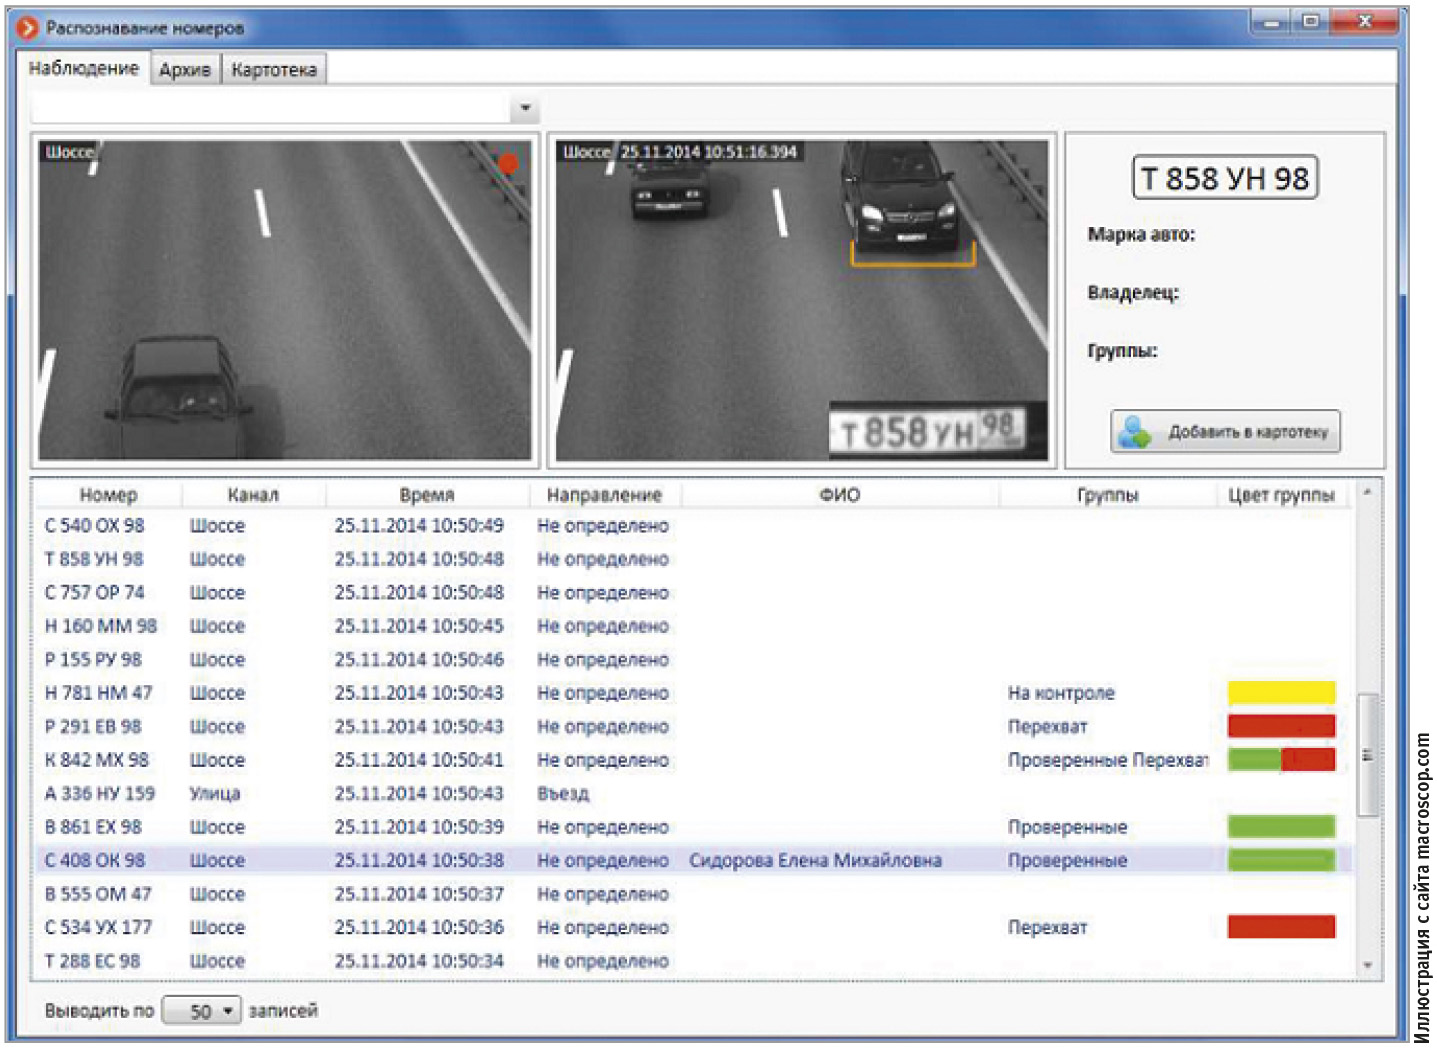Click the Группы column header

(1107, 494)
